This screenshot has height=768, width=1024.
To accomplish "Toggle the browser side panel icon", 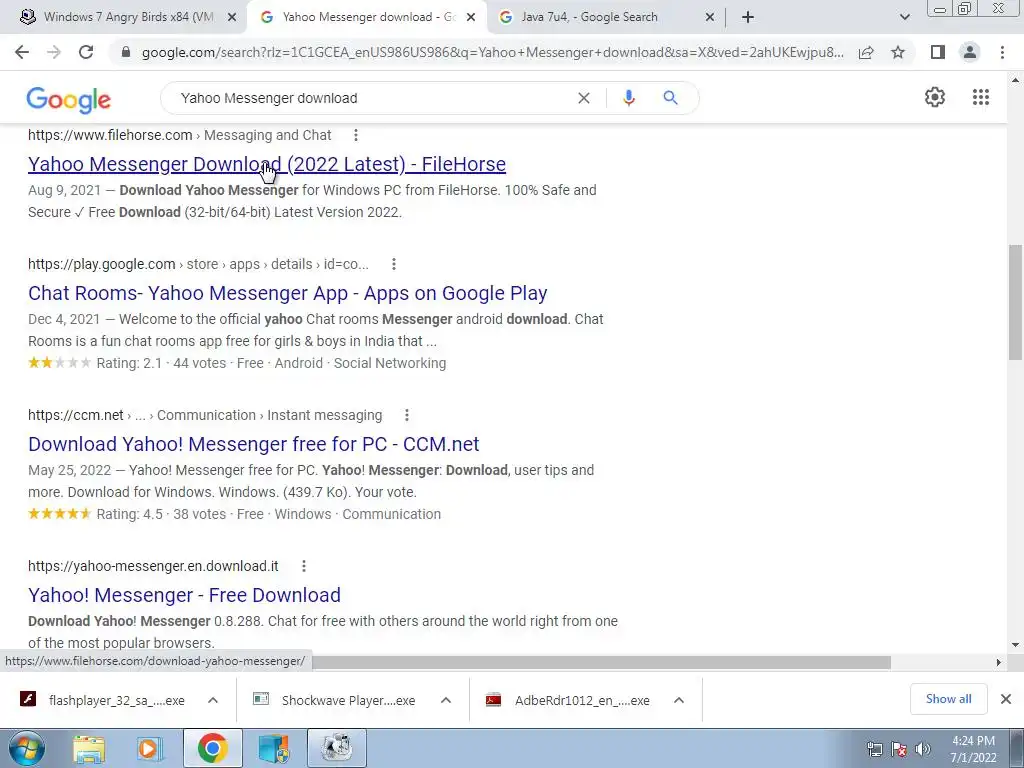I will click(x=938, y=52).
